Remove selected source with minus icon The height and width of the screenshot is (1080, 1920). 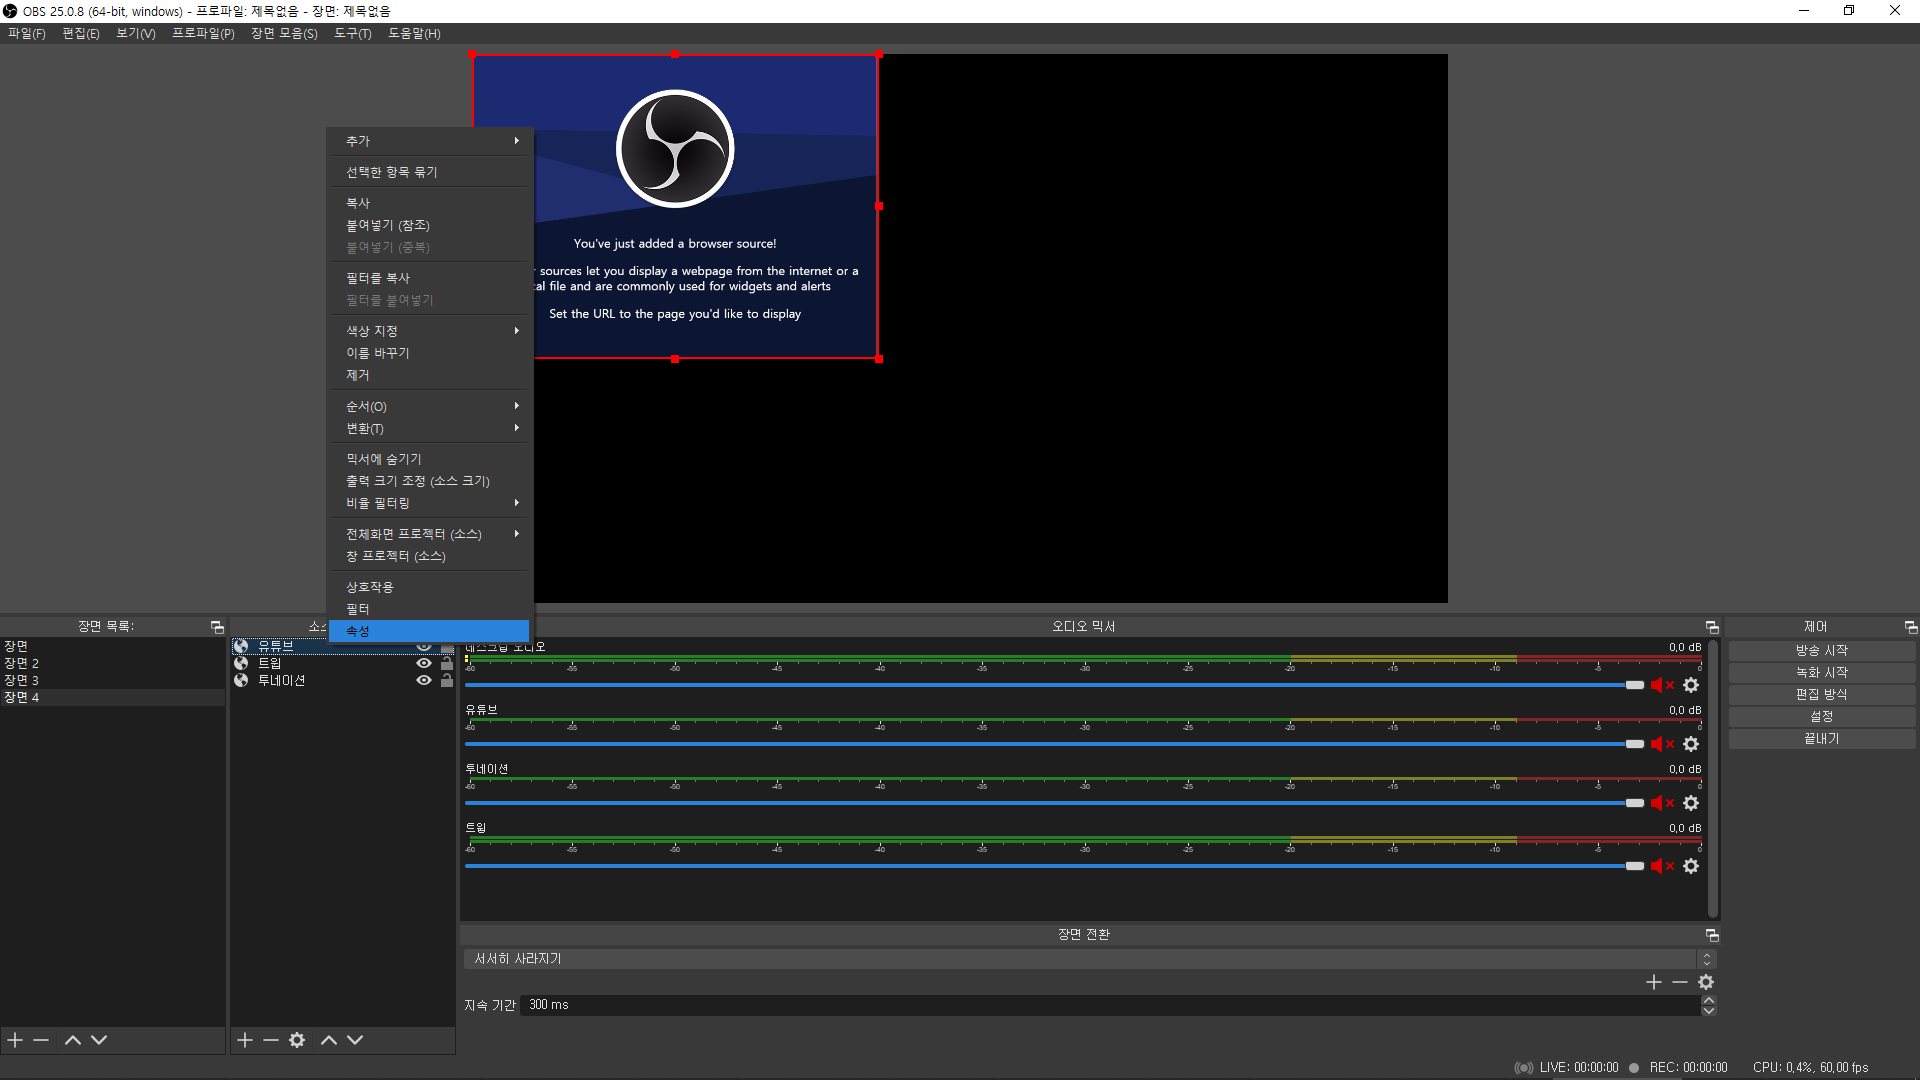(x=271, y=1040)
